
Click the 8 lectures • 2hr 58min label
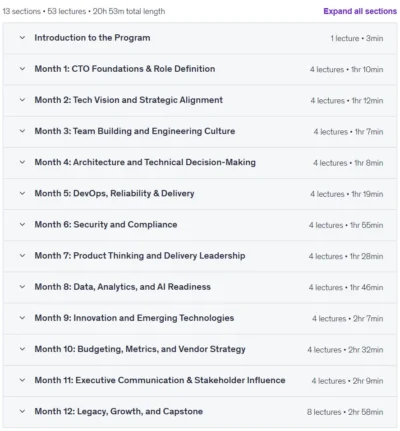345,412
